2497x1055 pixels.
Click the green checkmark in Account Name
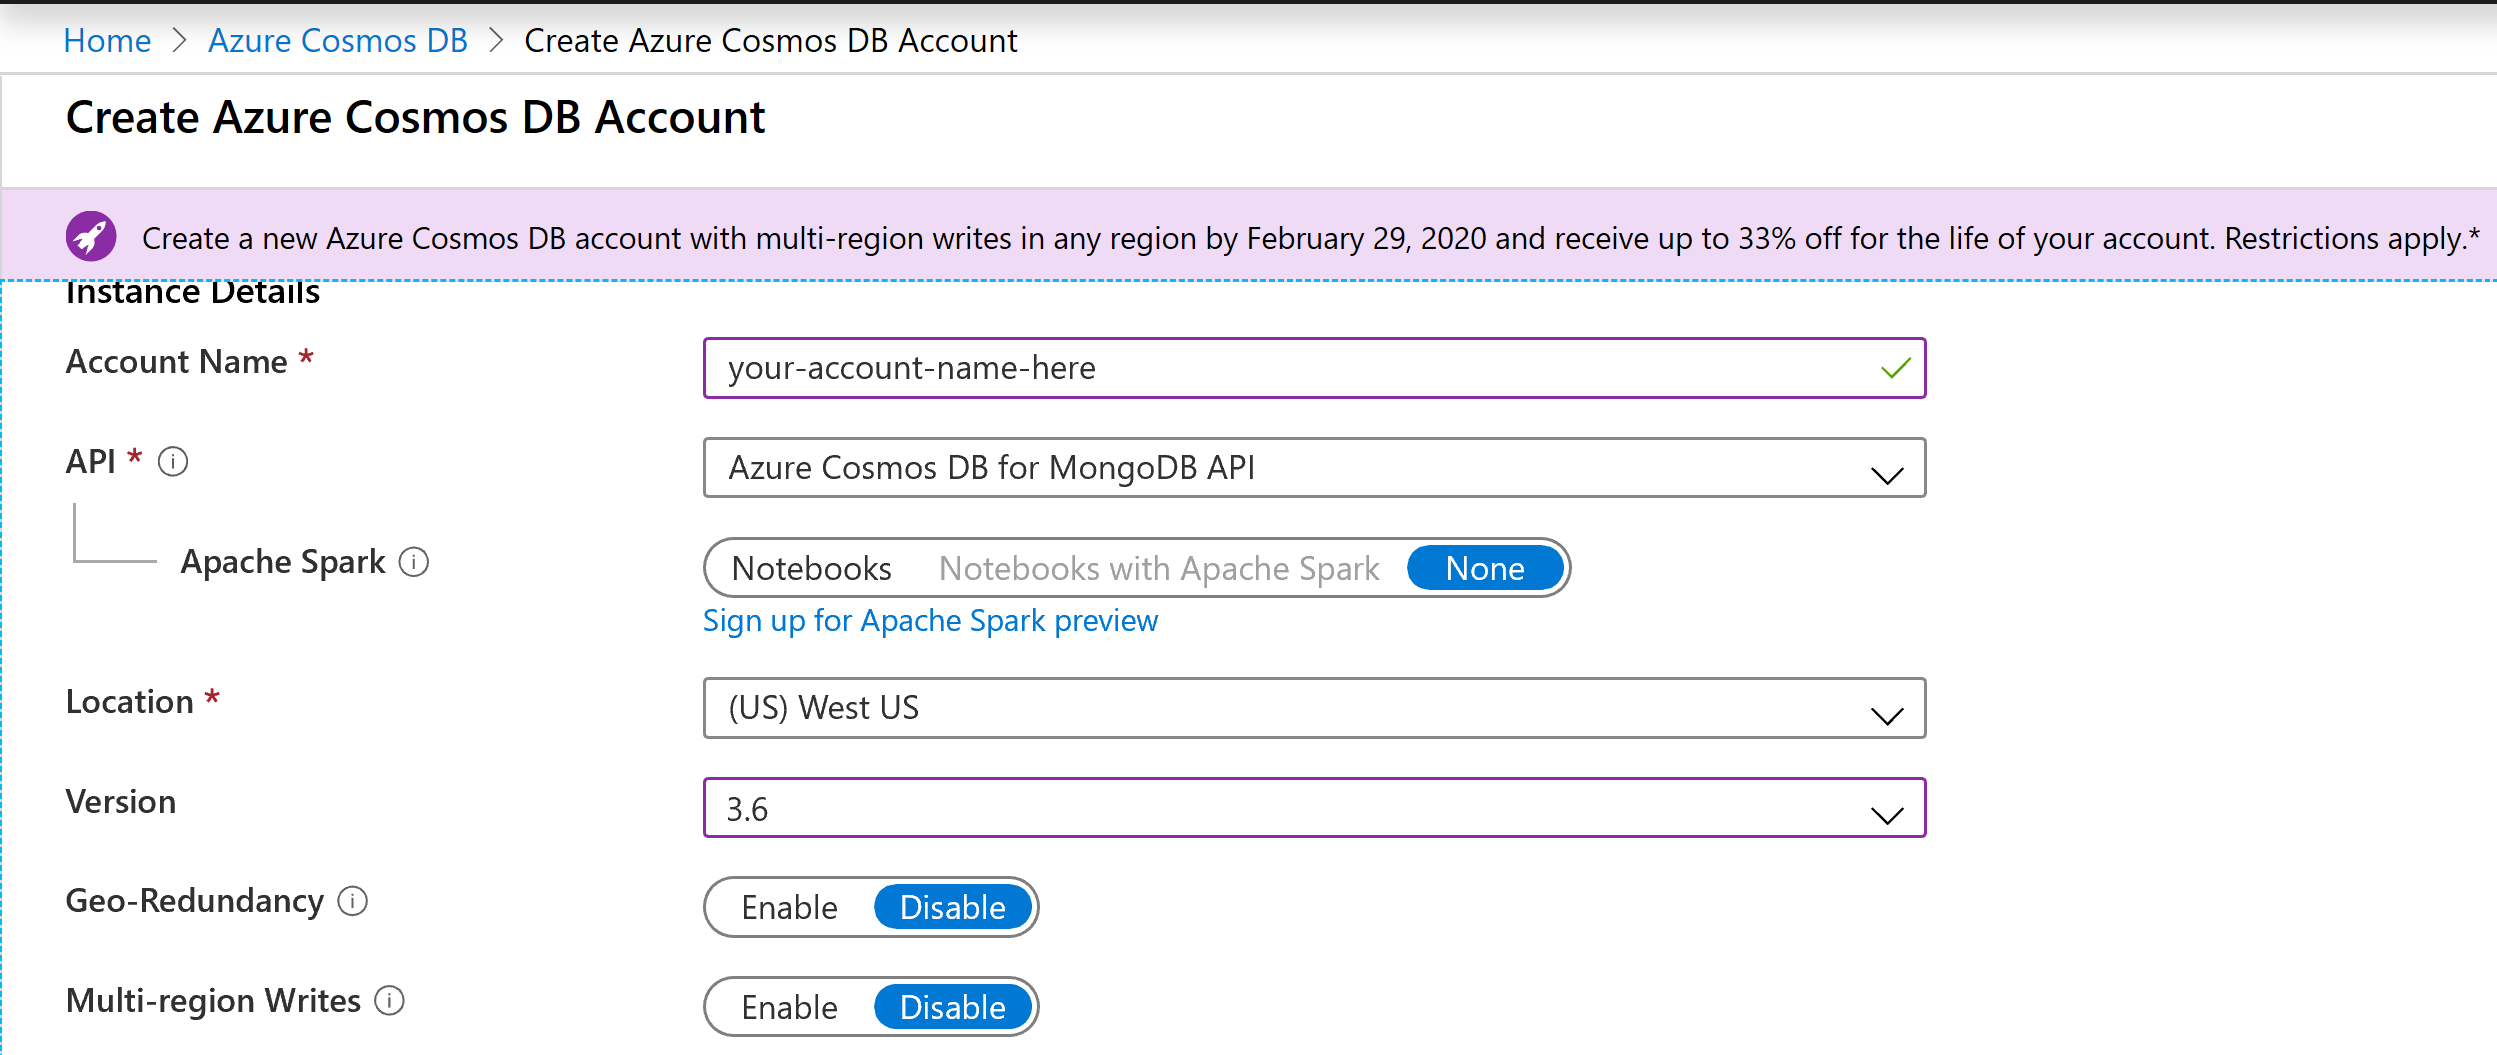(x=1895, y=368)
